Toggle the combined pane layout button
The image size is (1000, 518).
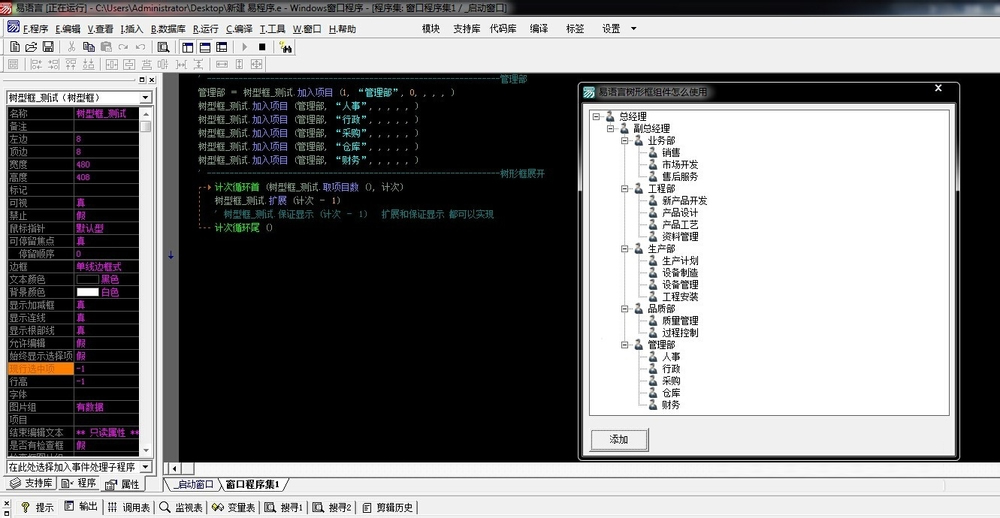tap(221, 47)
